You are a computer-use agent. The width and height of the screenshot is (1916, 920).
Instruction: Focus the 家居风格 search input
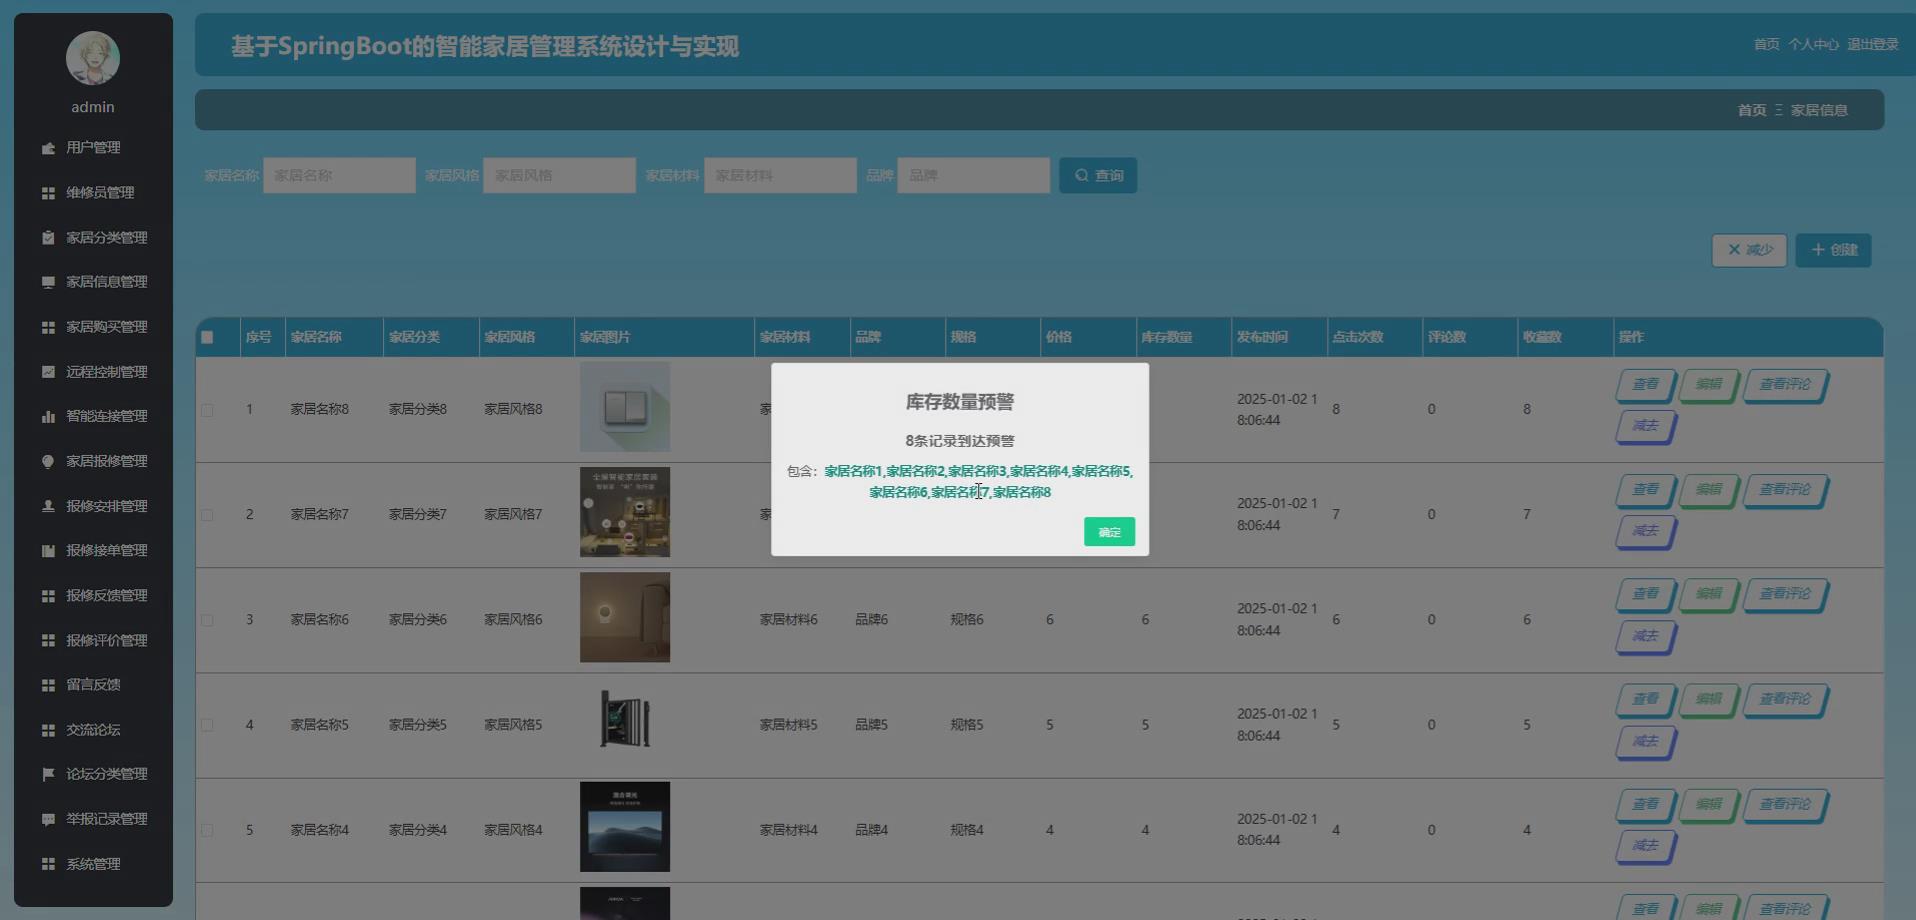click(559, 175)
